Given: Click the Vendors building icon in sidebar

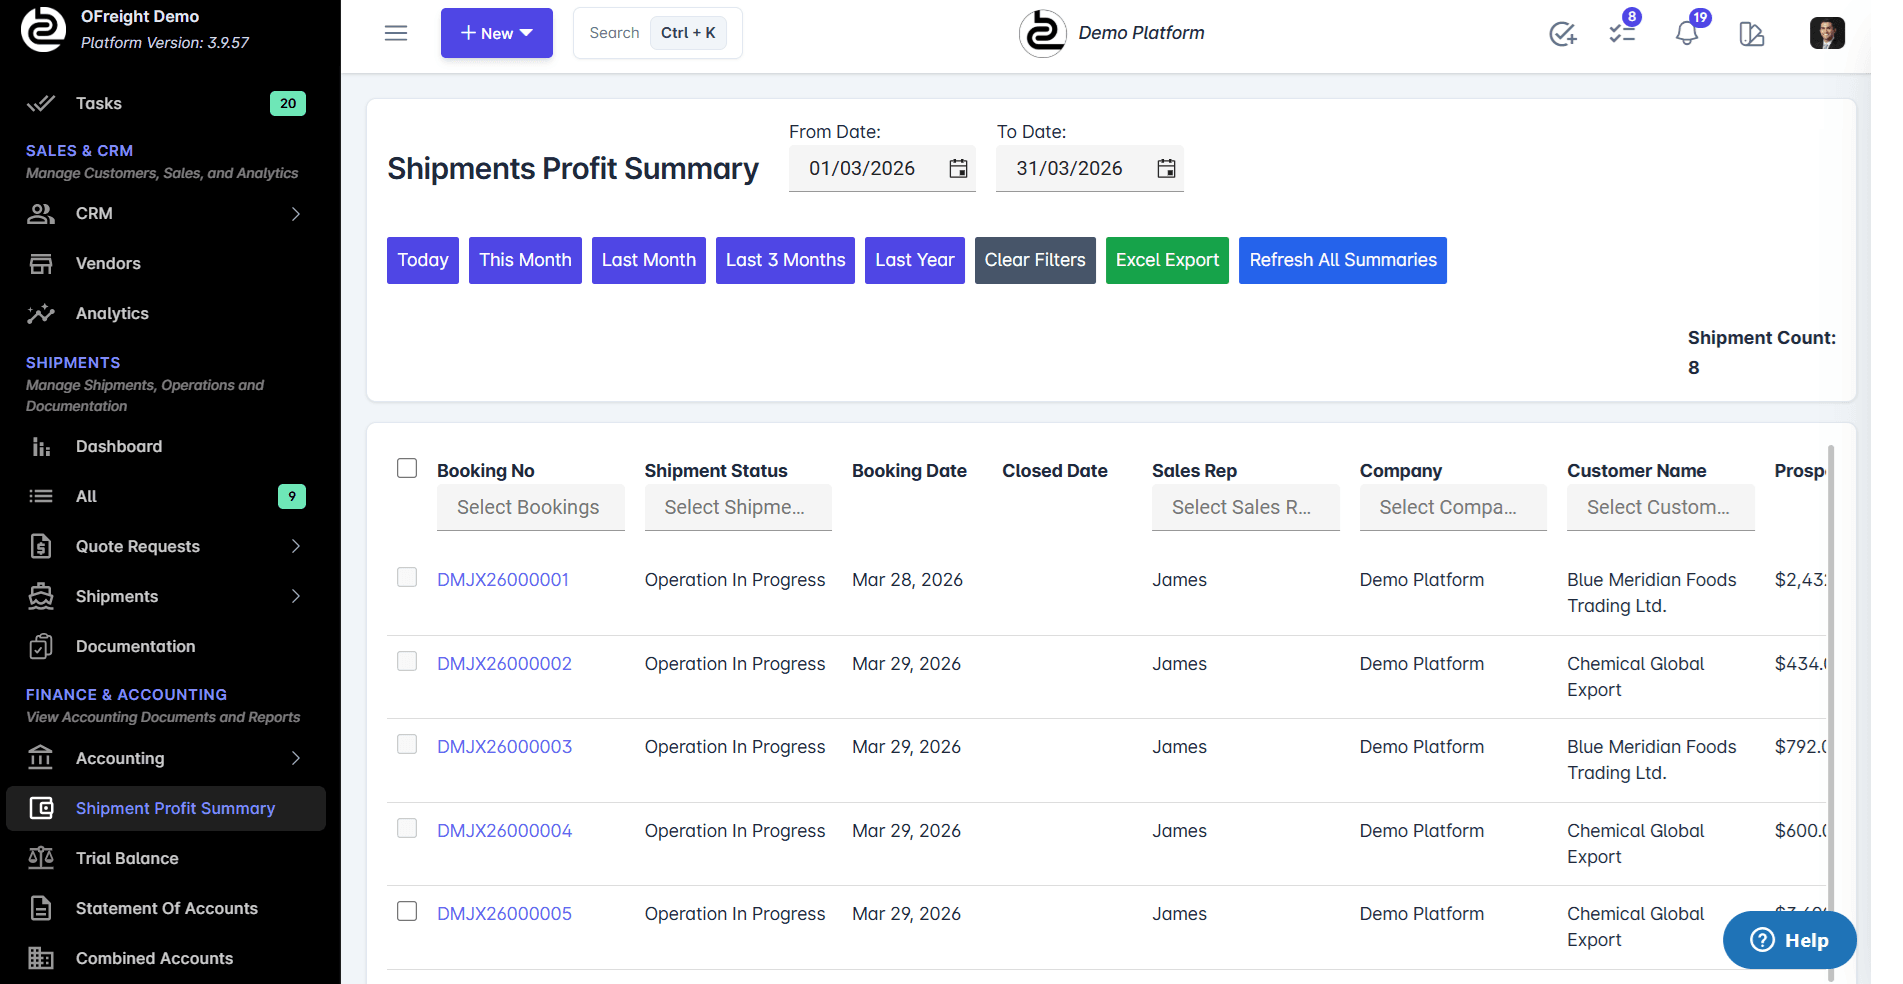Looking at the screenshot, I should pos(41,263).
